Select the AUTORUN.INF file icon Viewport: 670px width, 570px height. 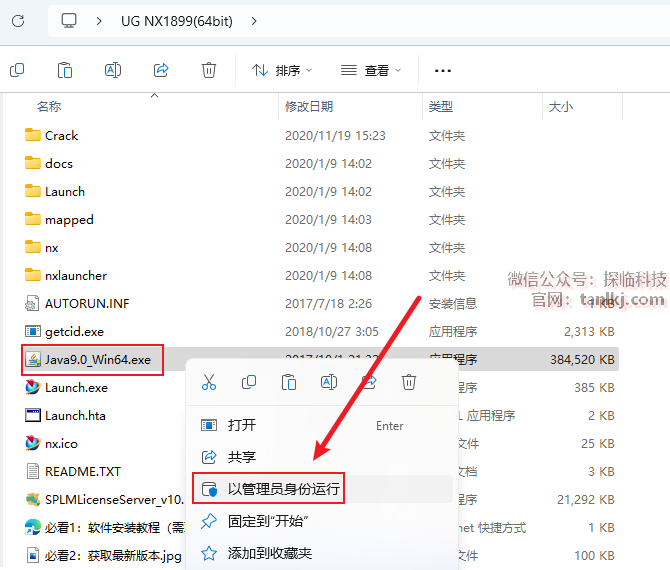(33, 303)
